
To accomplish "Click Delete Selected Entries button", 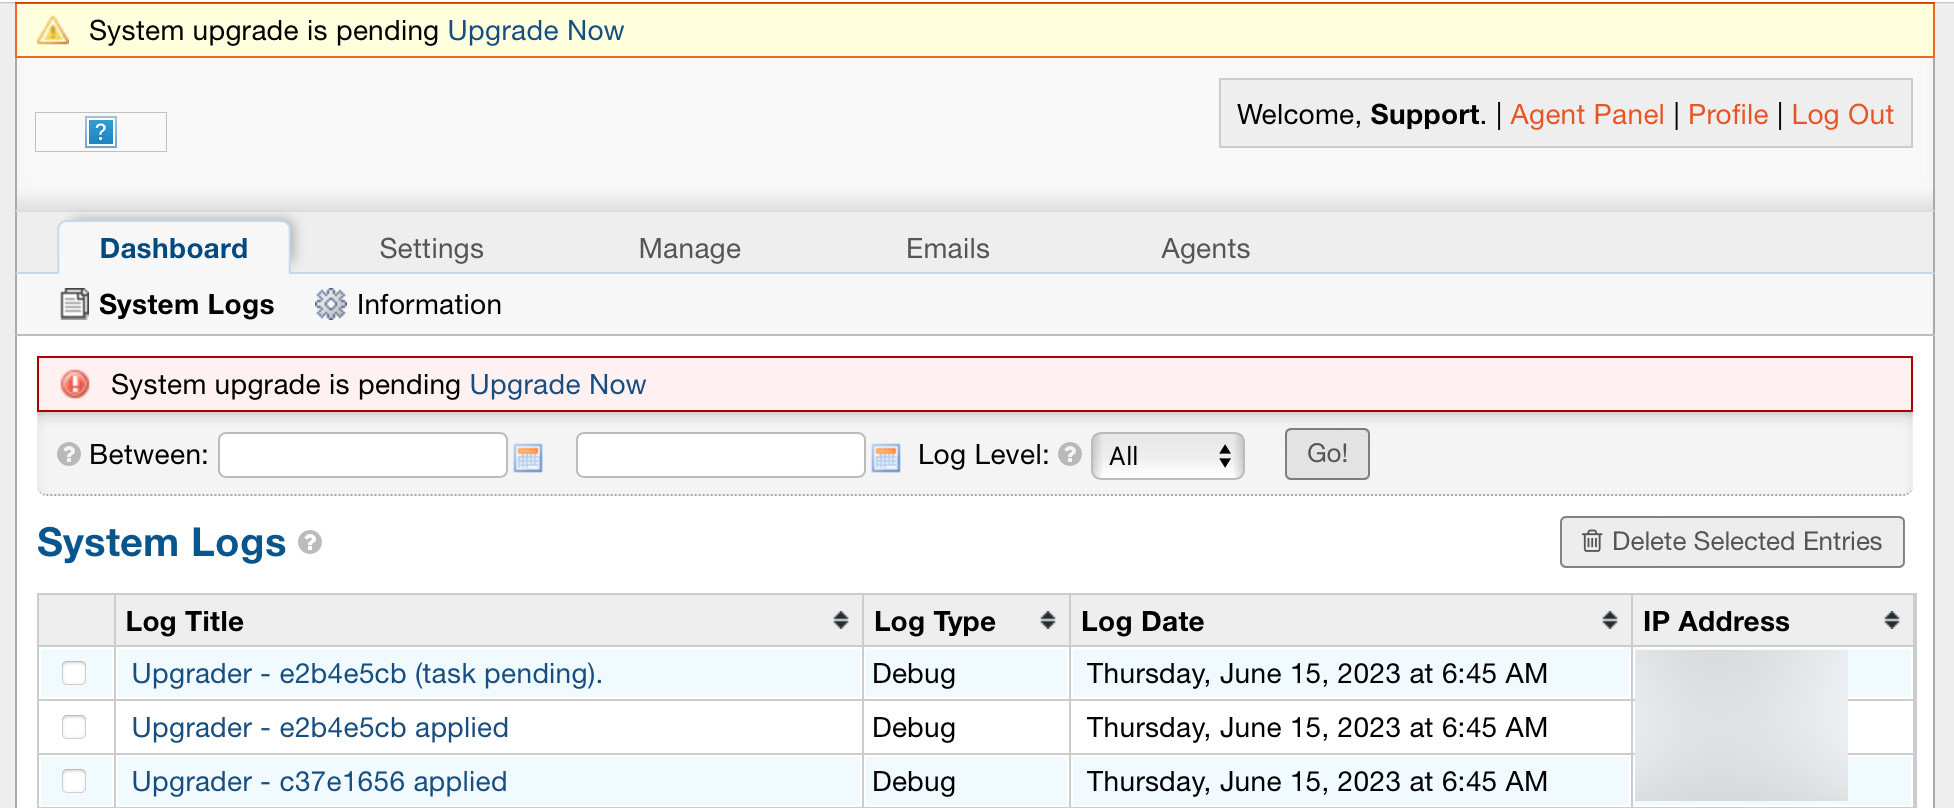I will 1731,542.
